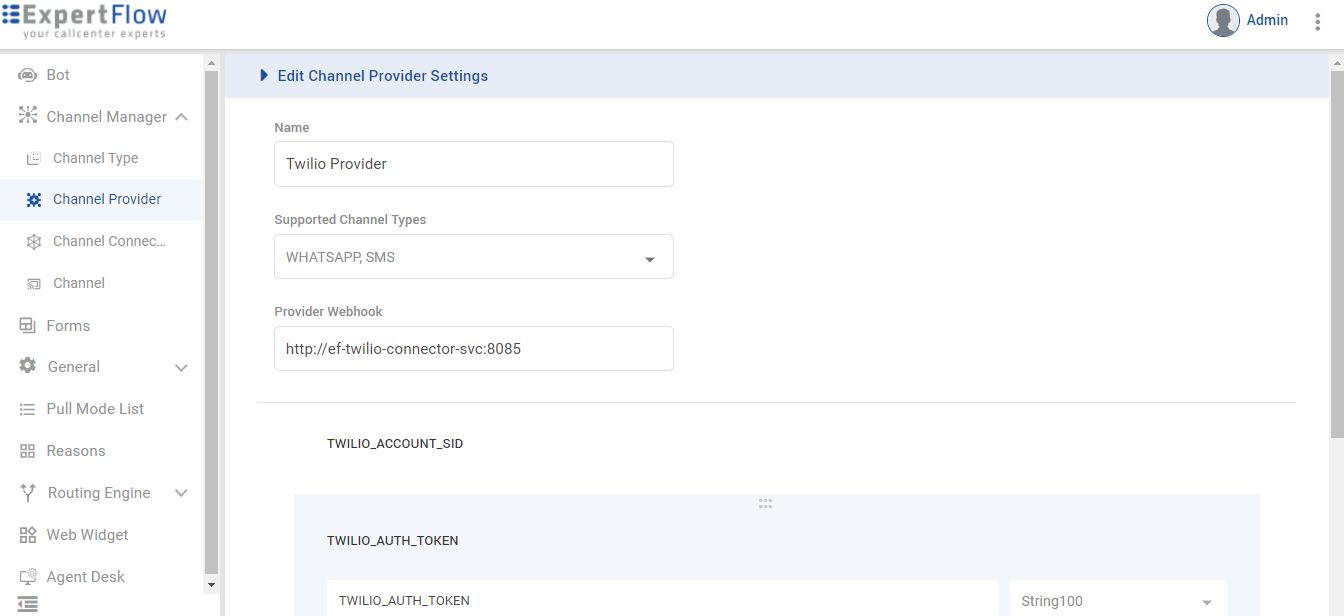Click the Bot icon in sidebar

pyautogui.click(x=28, y=75)
